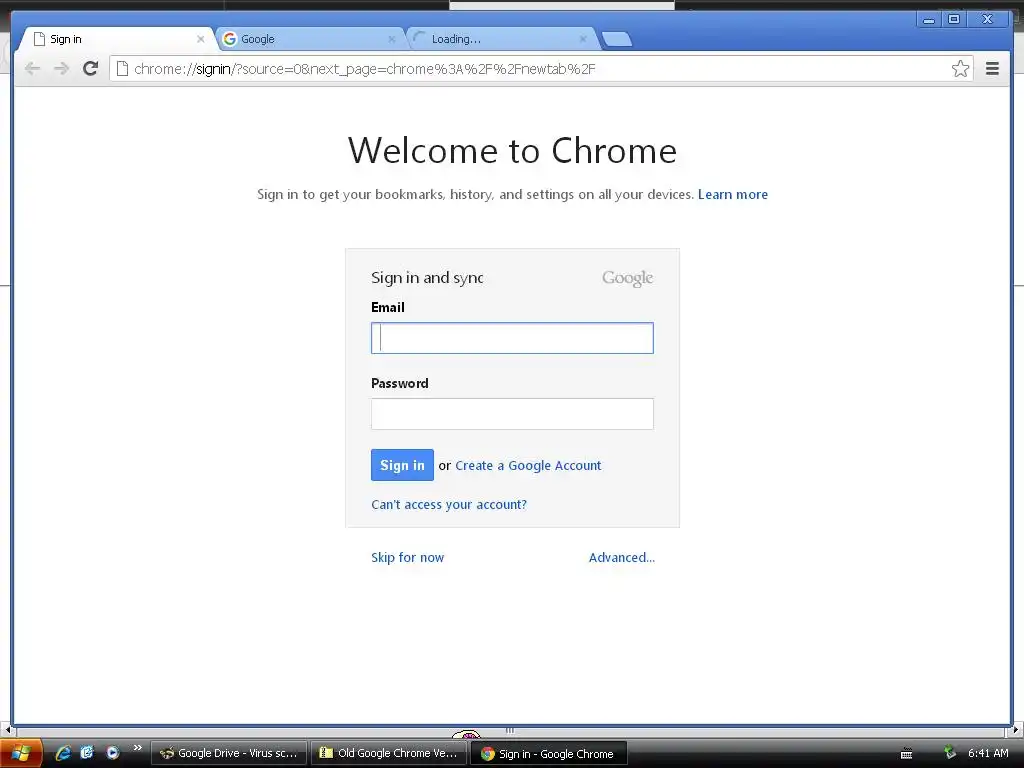Restore down the Chrome window
Viewport: 1024px width, 768px height.
tap(953, 20)
